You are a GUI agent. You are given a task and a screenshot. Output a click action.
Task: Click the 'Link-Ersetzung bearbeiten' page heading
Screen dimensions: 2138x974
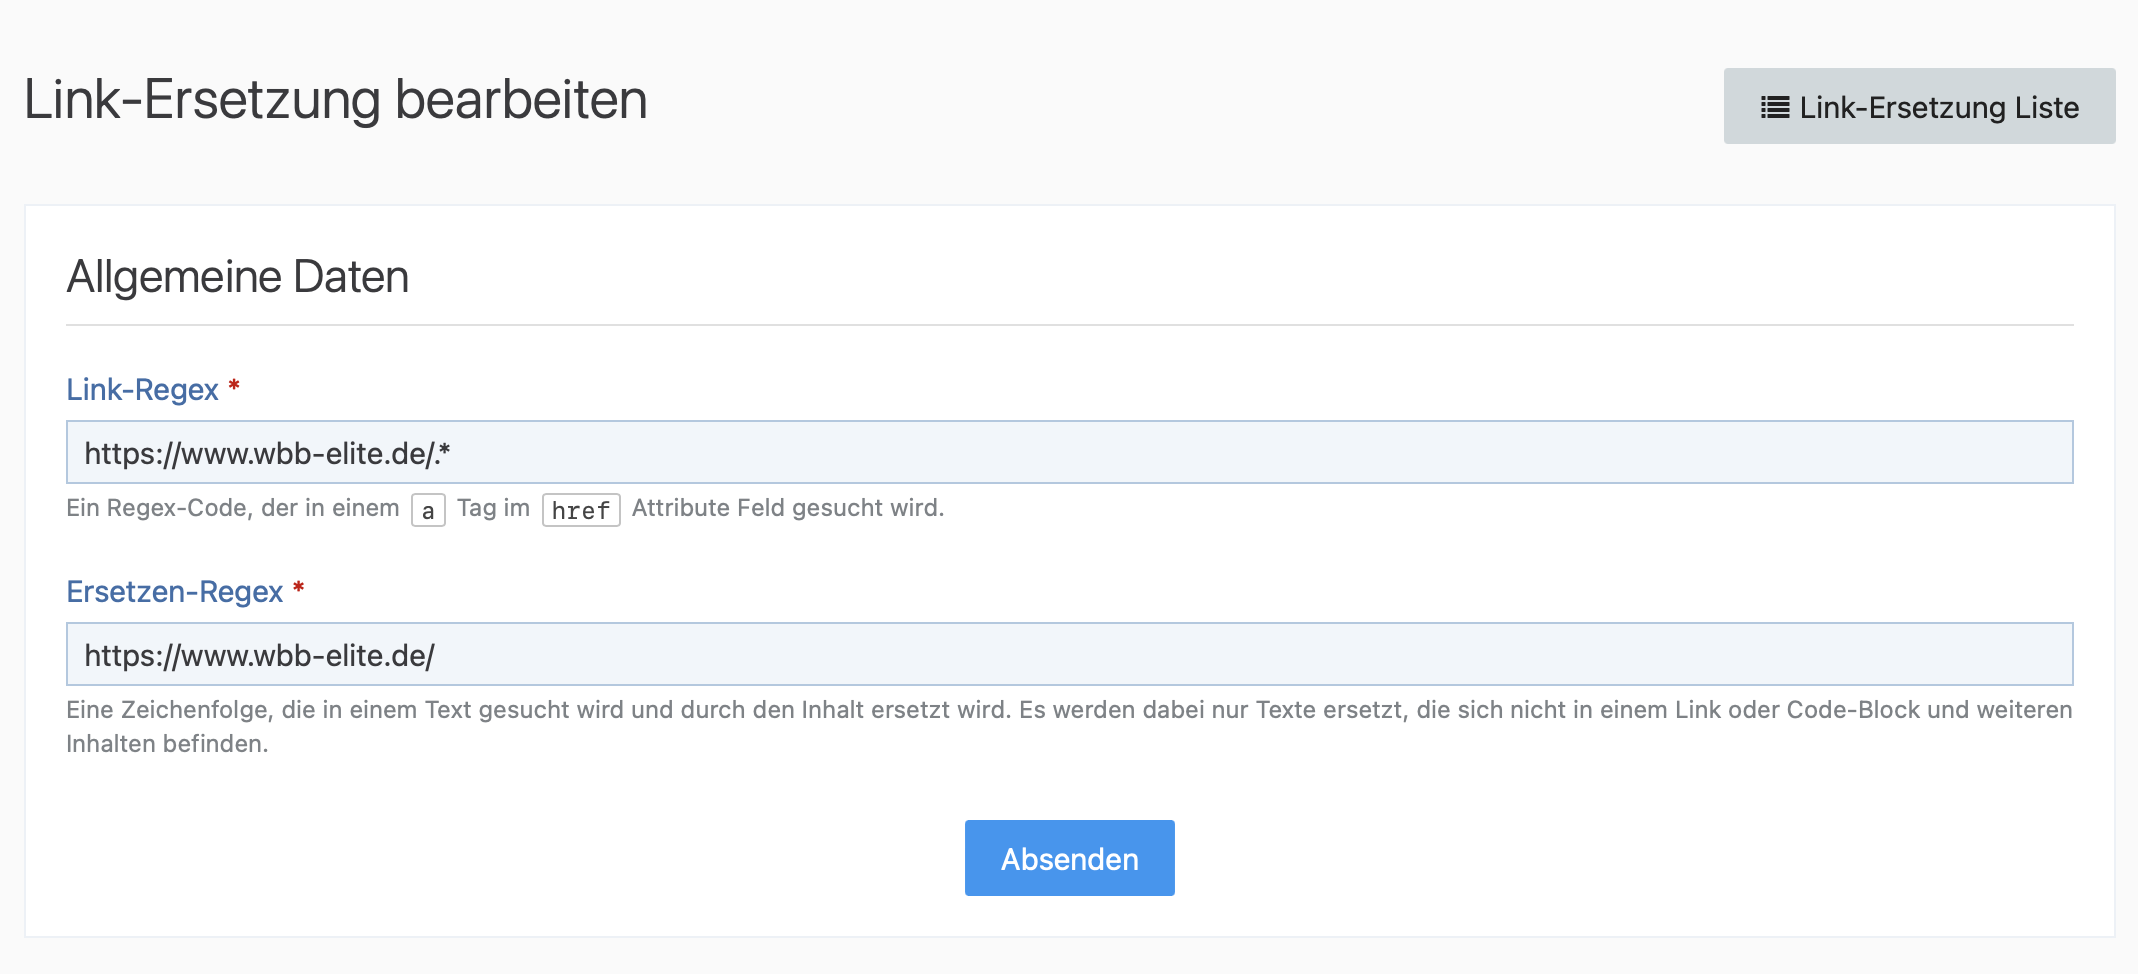pyautogui.click(x=335, y=100)
